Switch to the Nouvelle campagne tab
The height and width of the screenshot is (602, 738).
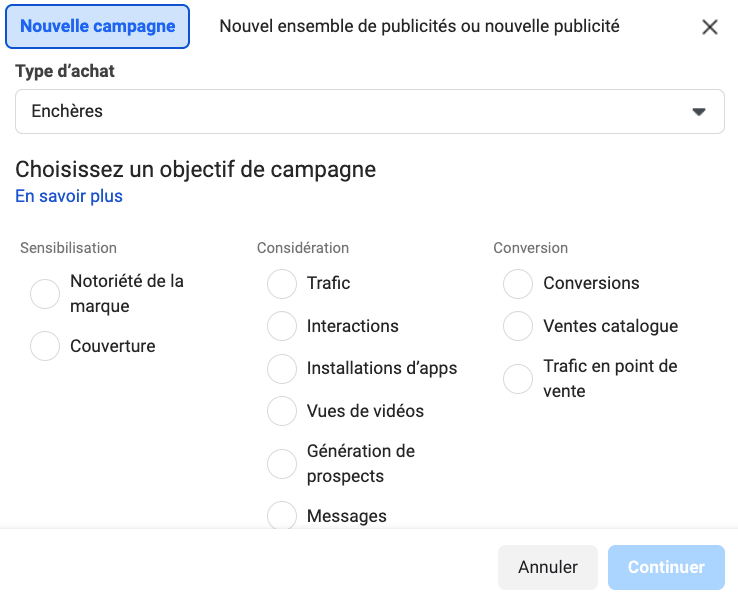[98, 27]
